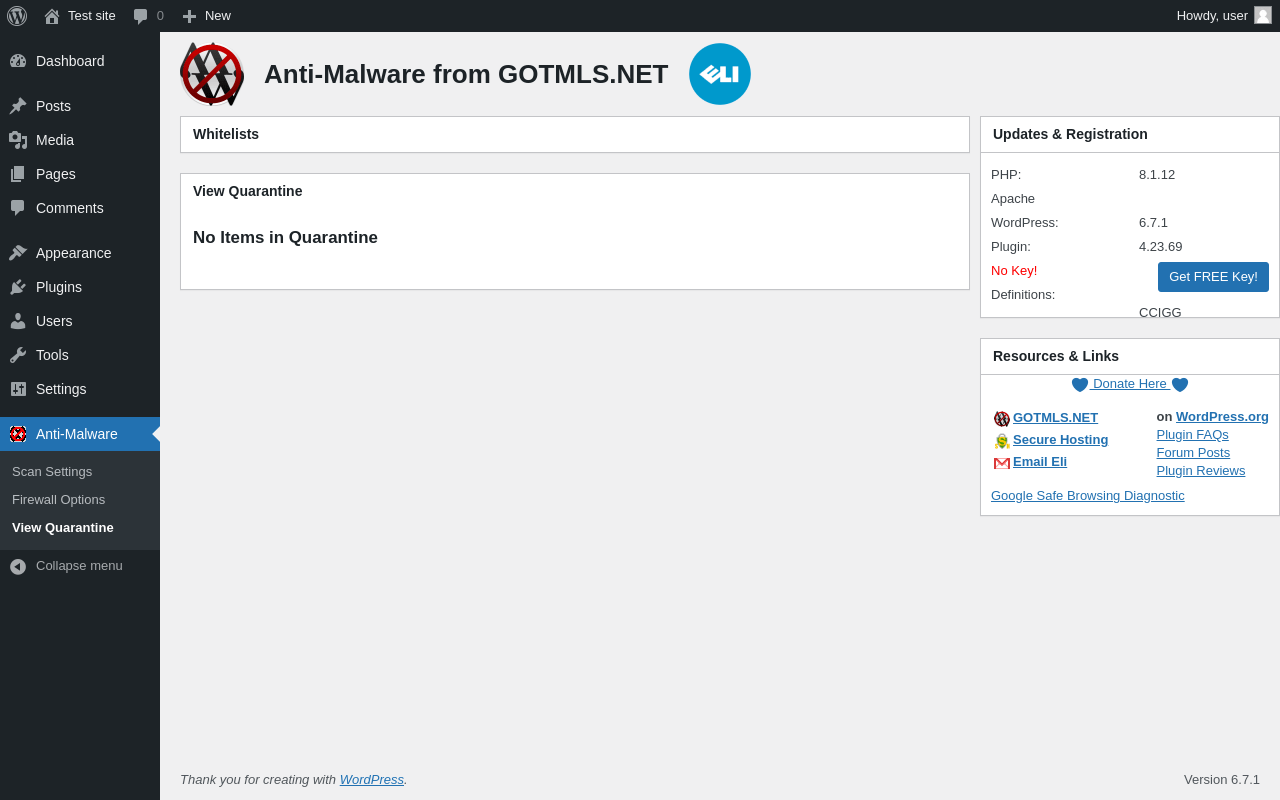Click the Posts pushpin icon
This screenshot has width=1280, height=800.
click(18, 106)
